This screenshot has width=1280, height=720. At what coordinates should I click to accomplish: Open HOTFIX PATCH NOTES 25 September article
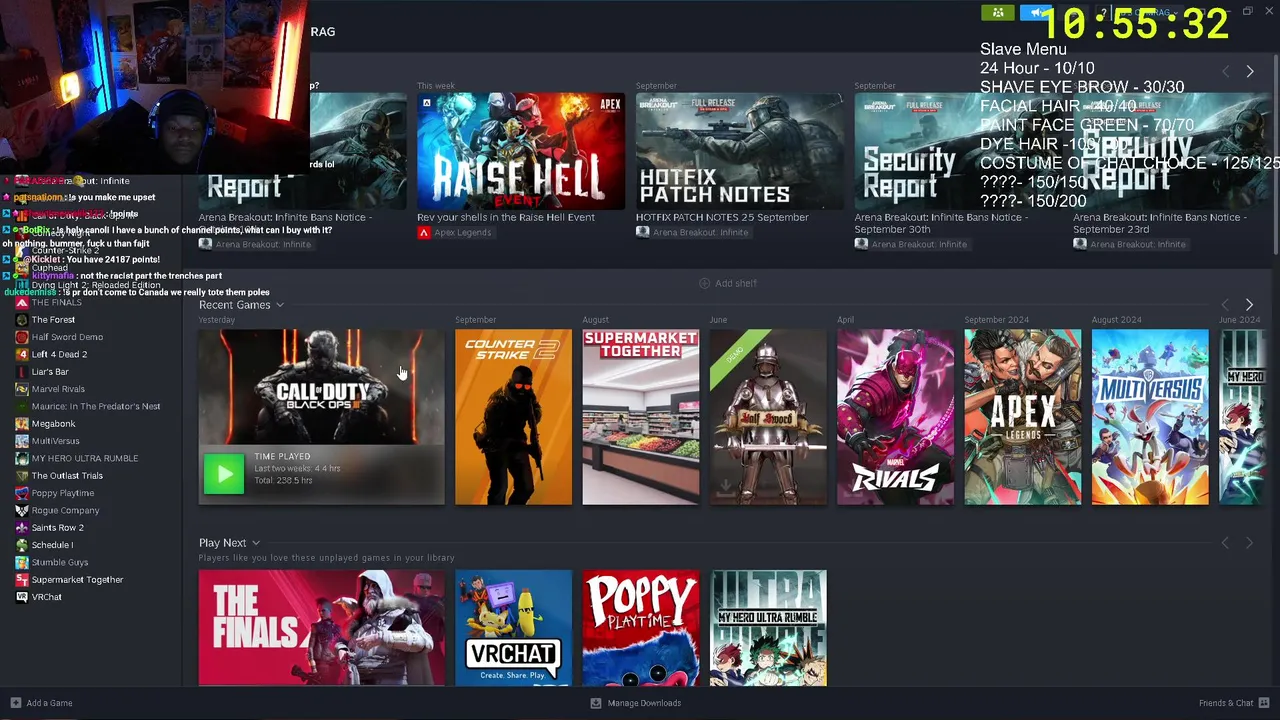point(722,217)
